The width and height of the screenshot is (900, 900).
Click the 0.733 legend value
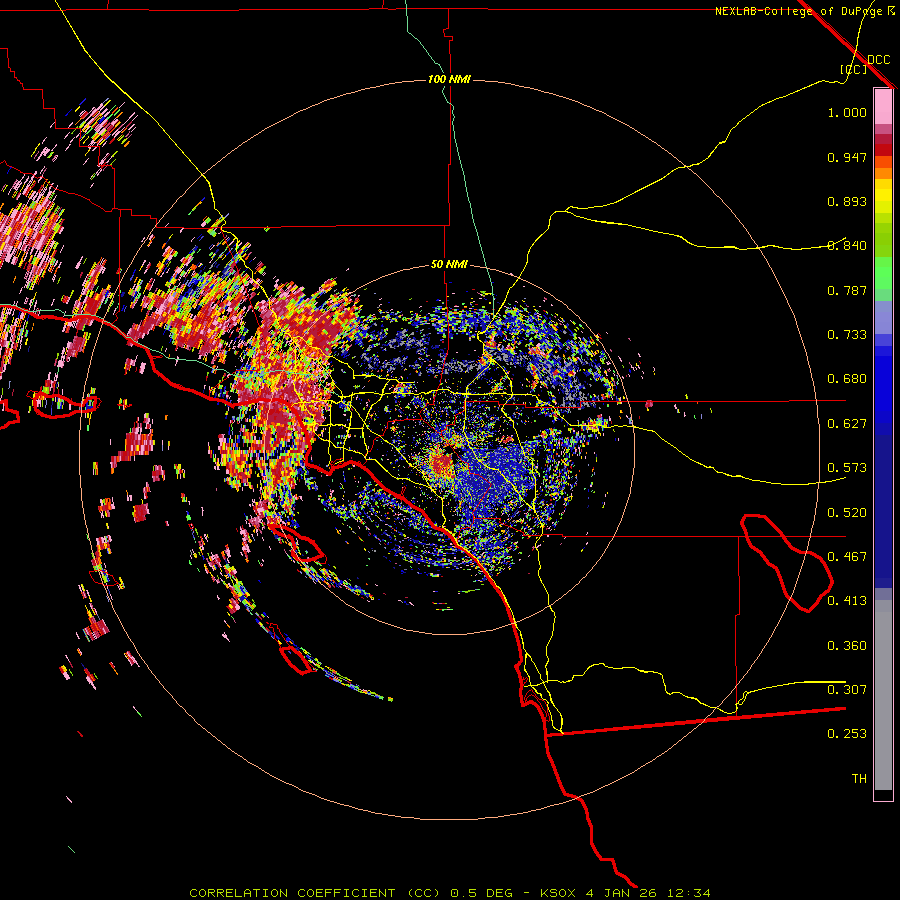(x=847, y=335)
